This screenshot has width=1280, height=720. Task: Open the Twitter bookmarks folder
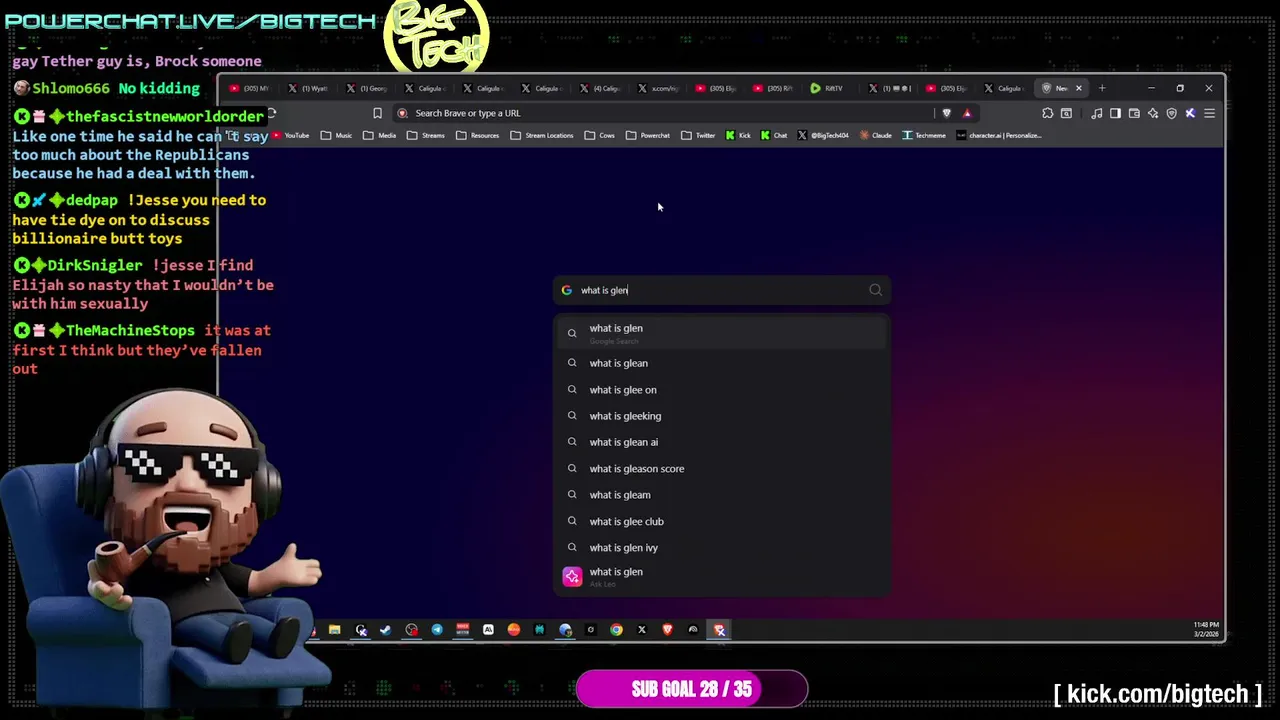697,135
